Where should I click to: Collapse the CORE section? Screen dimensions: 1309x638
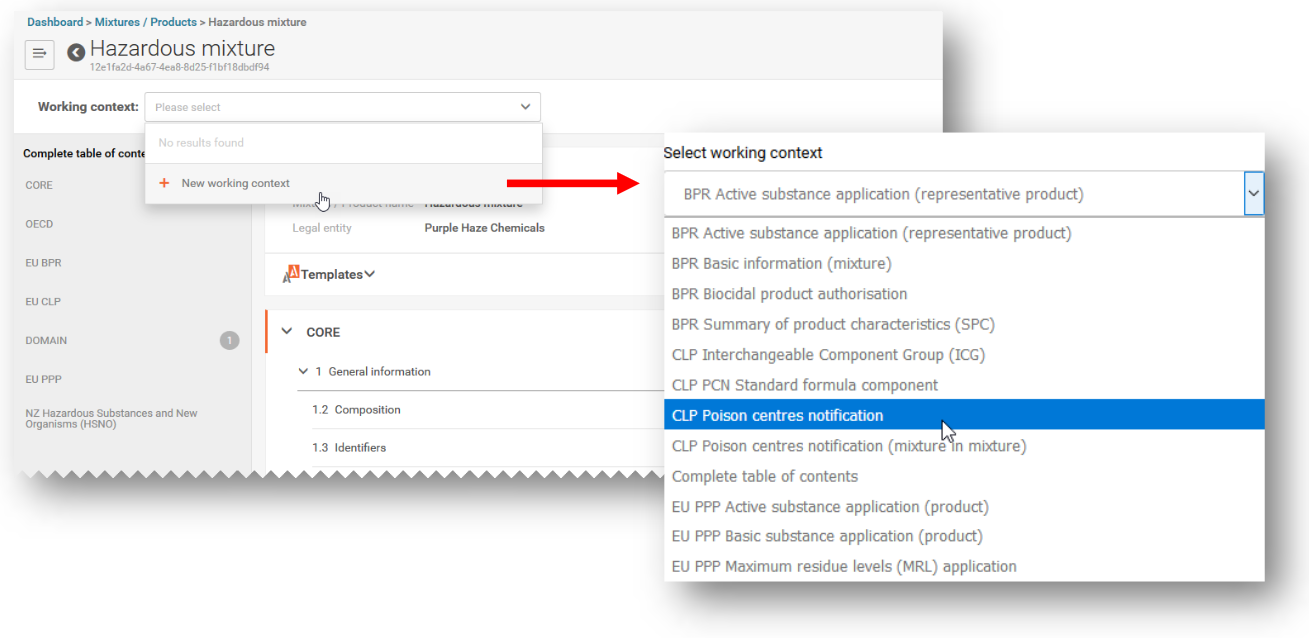tap(287, 332)
